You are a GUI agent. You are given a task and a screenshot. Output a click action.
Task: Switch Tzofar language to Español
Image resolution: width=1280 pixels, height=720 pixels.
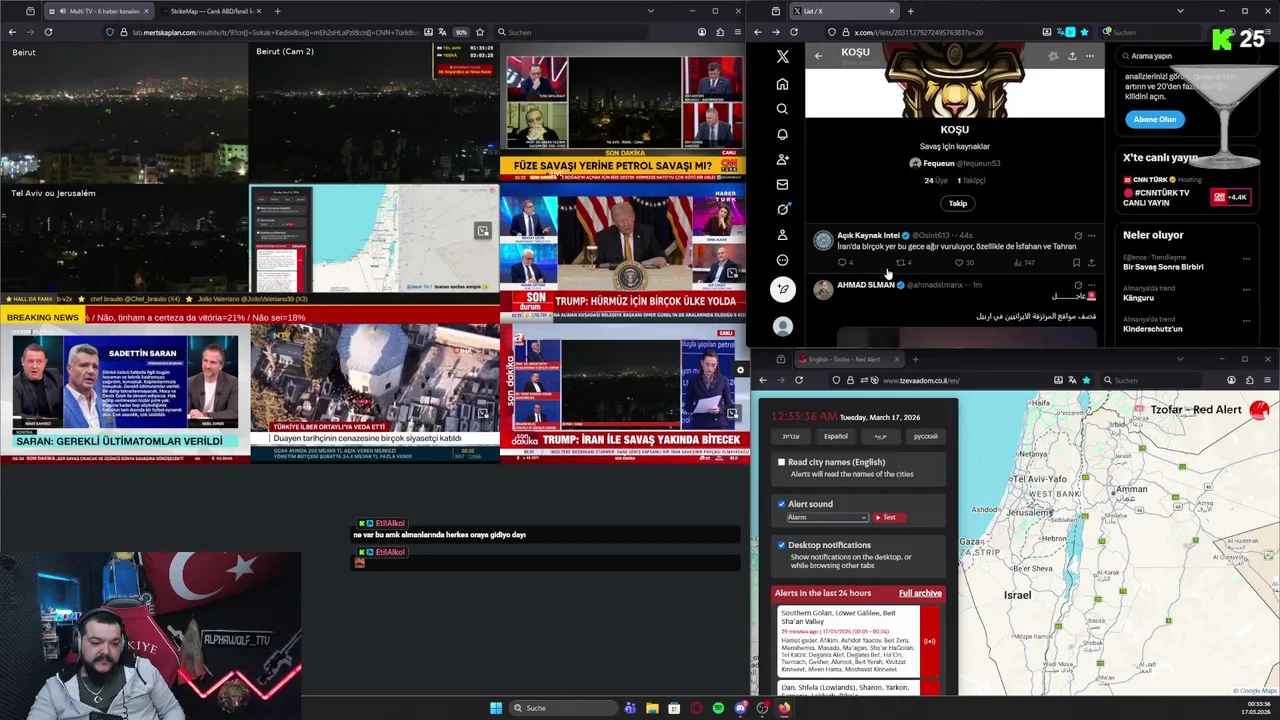click(x=836, y=436)
